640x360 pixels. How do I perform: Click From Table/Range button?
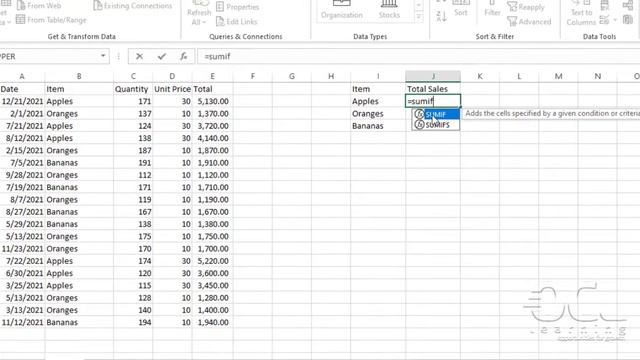click(x=51, y=20)
